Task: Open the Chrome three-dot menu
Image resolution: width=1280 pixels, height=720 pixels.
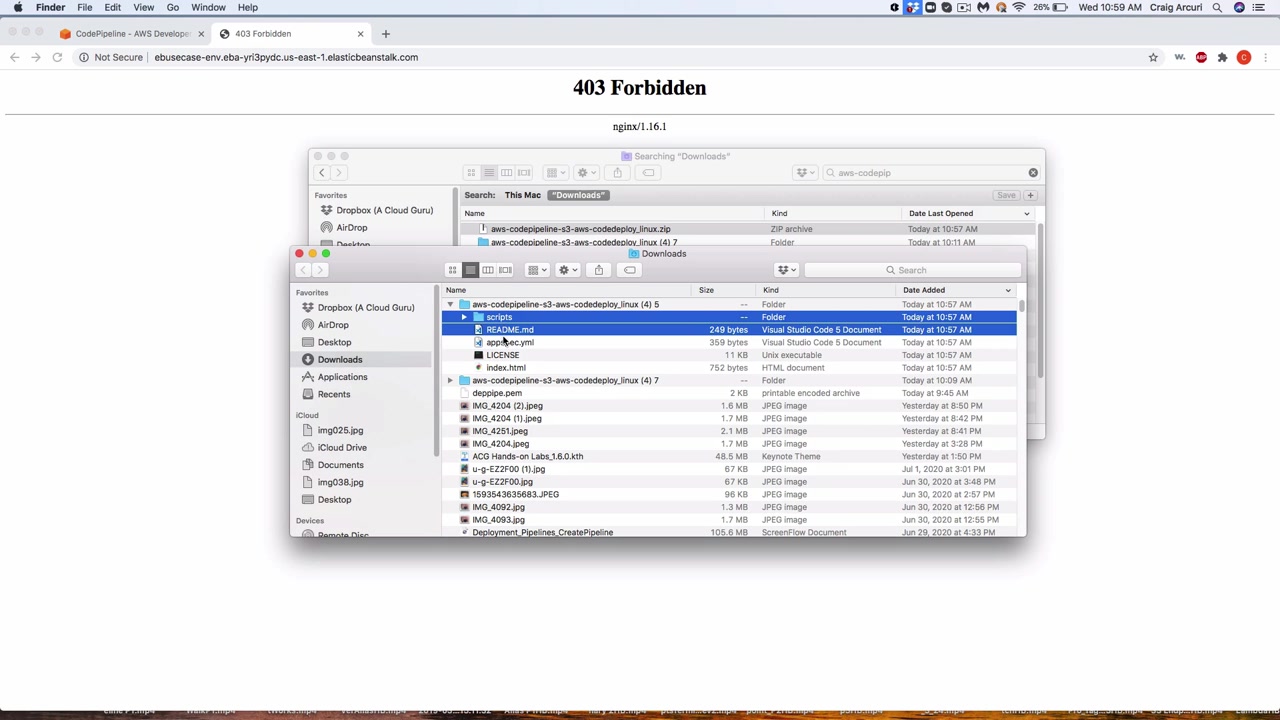Action: (1265, 57)
